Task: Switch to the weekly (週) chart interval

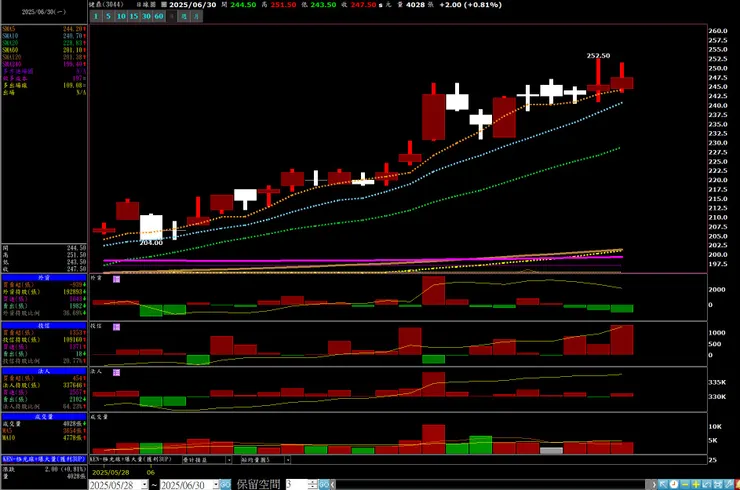Action: [x=184, y=17]
